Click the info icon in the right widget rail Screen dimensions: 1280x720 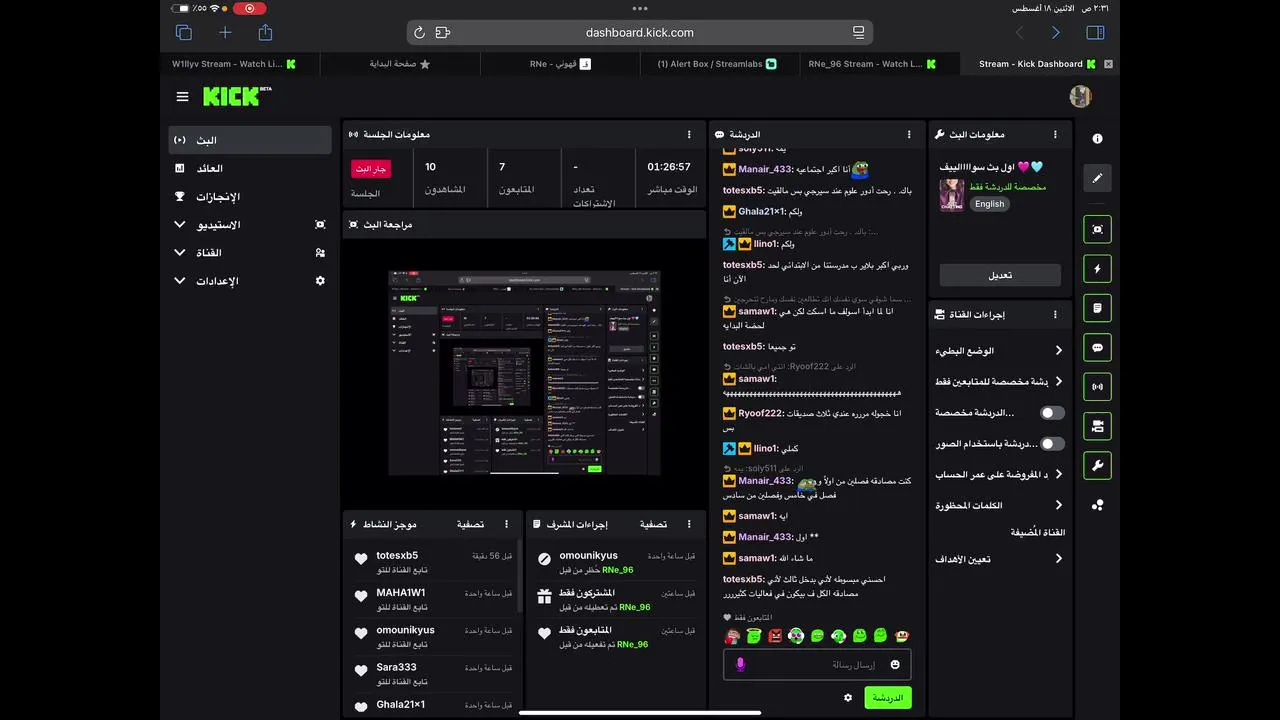pyautogui.click(x=1097, y=139)
